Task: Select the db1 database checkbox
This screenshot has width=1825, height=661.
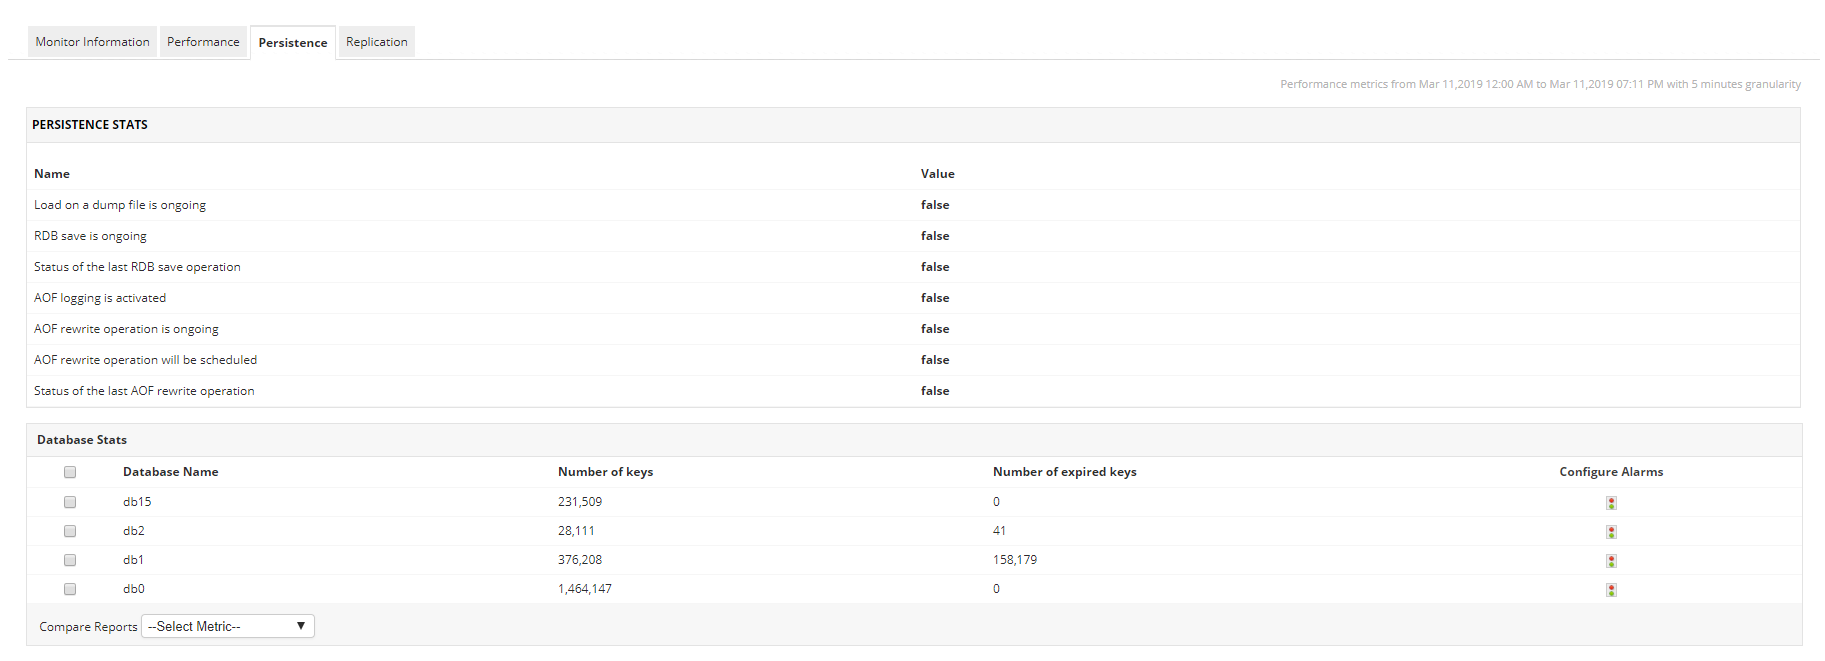Action: tap(70, 560)
